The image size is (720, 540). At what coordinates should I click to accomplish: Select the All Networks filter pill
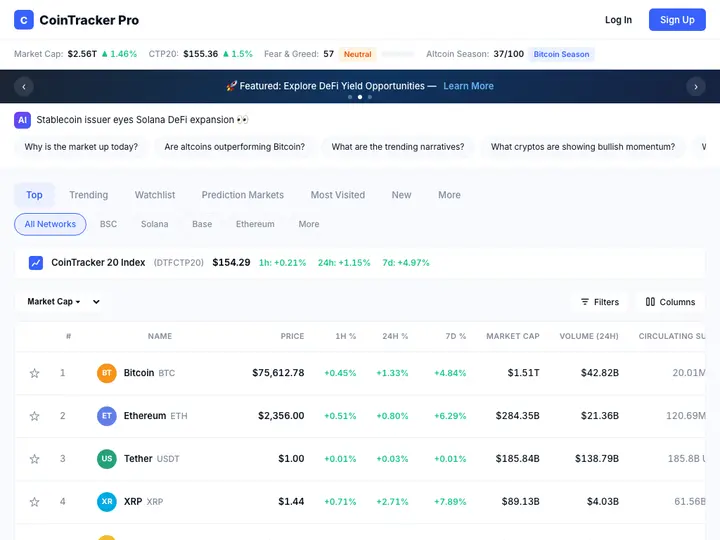[50, 224]
